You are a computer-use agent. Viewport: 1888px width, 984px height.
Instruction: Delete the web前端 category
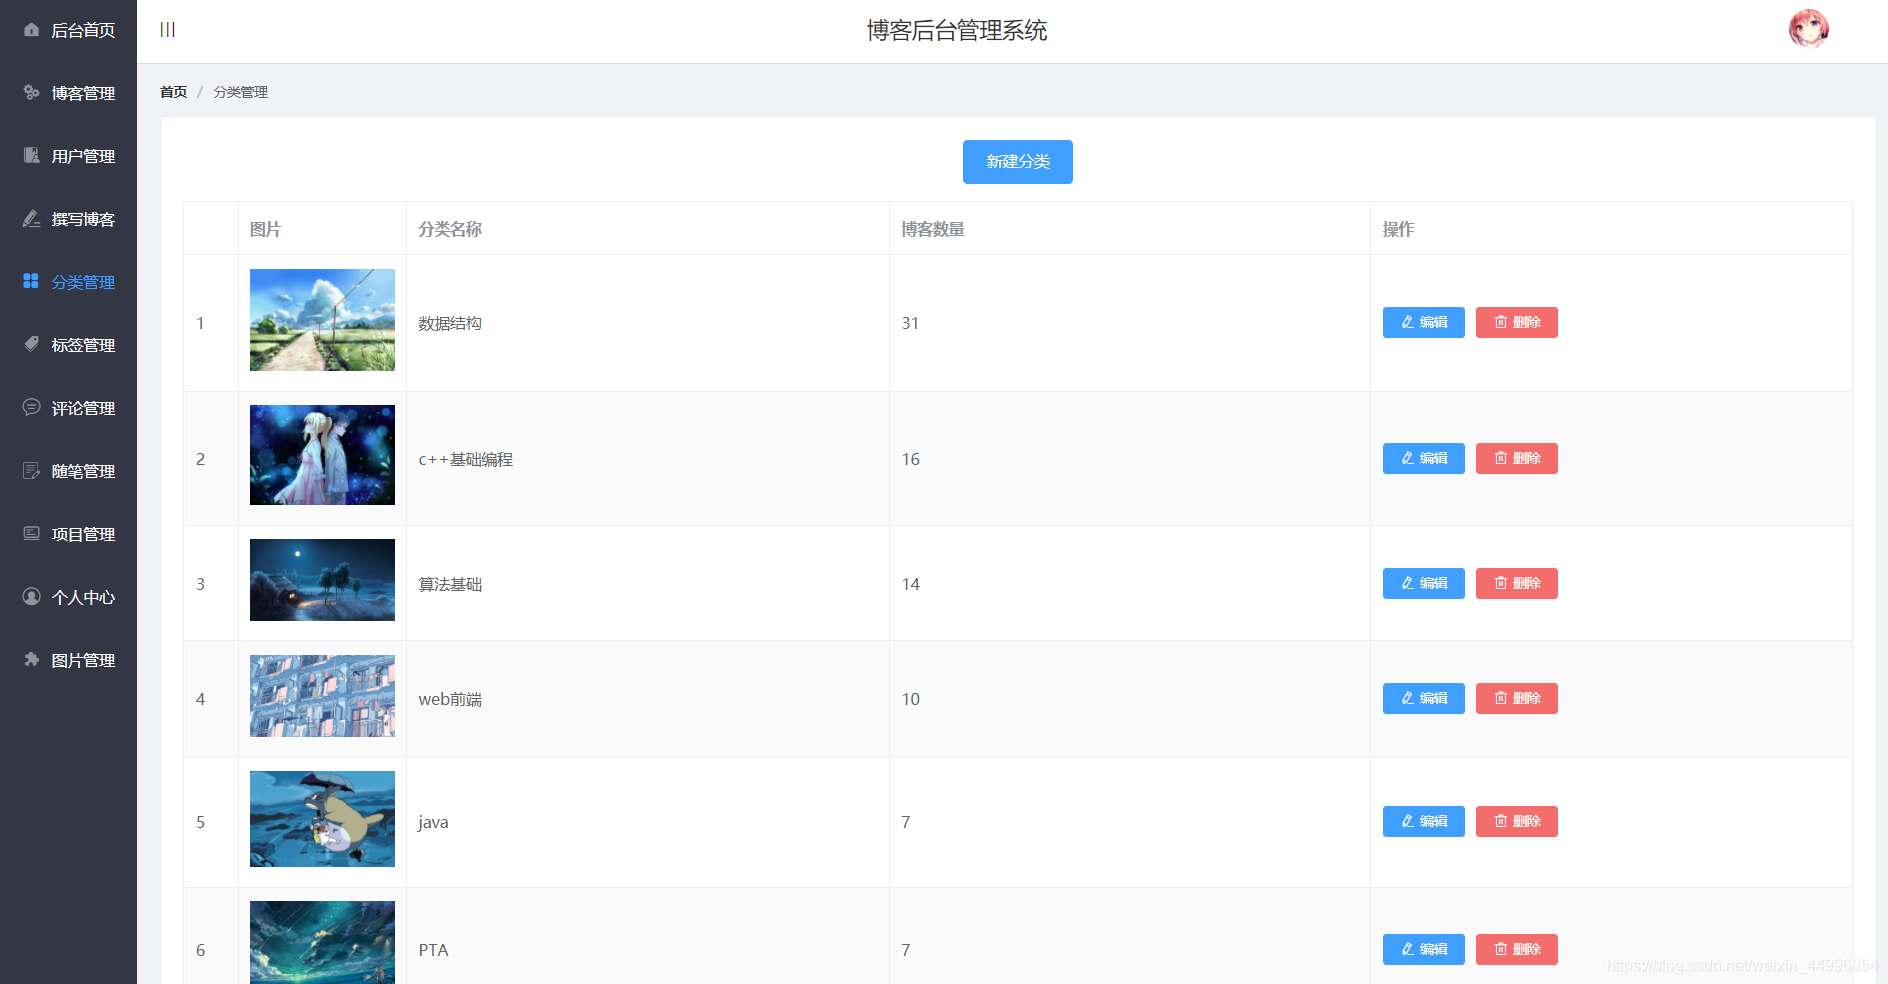pos(1516,698)
